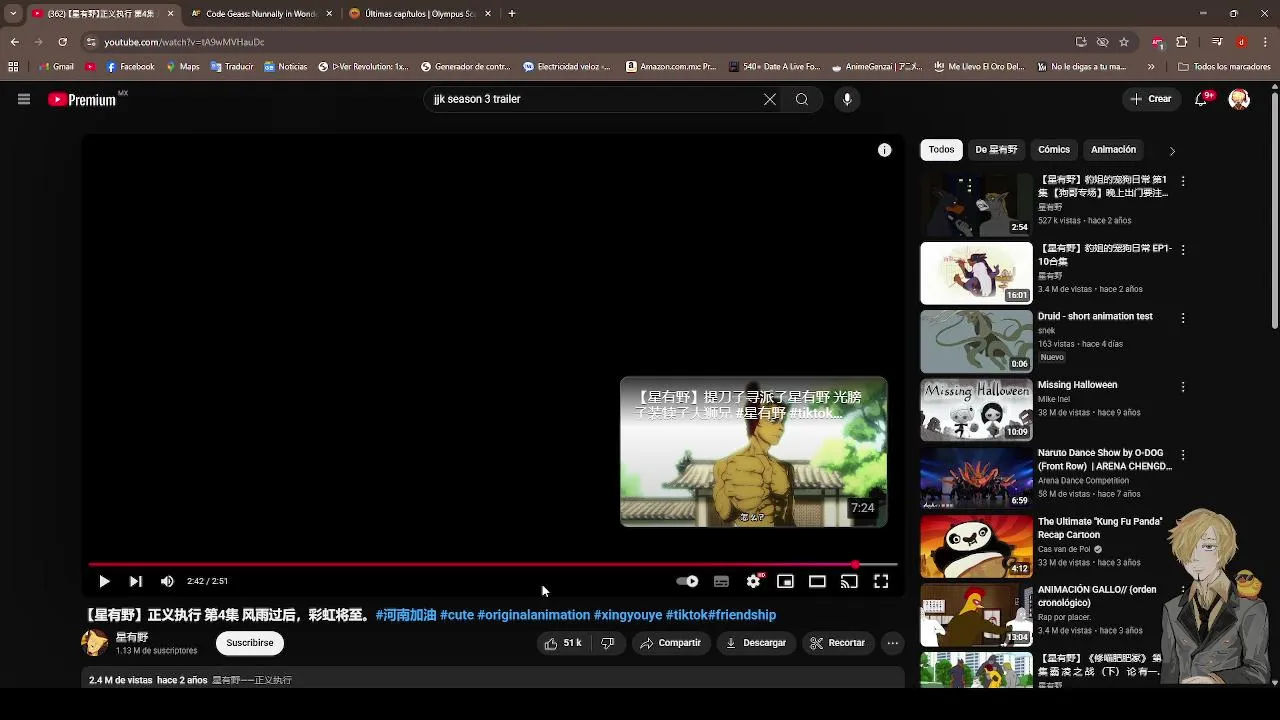Submit search with magnifier icon
This screenshot has height=720, width=1280.
802,99
